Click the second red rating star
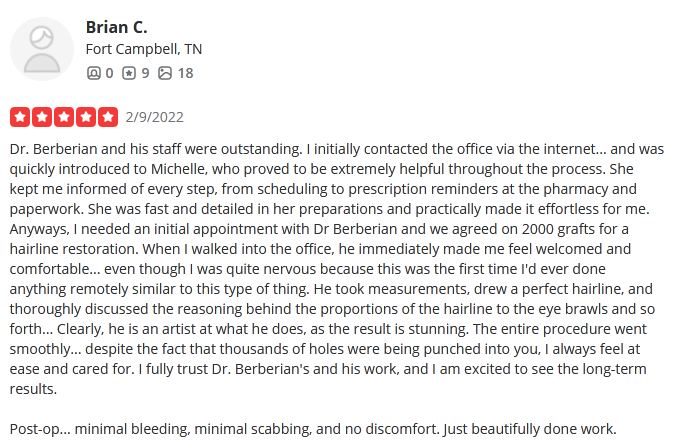 [42, 117]
